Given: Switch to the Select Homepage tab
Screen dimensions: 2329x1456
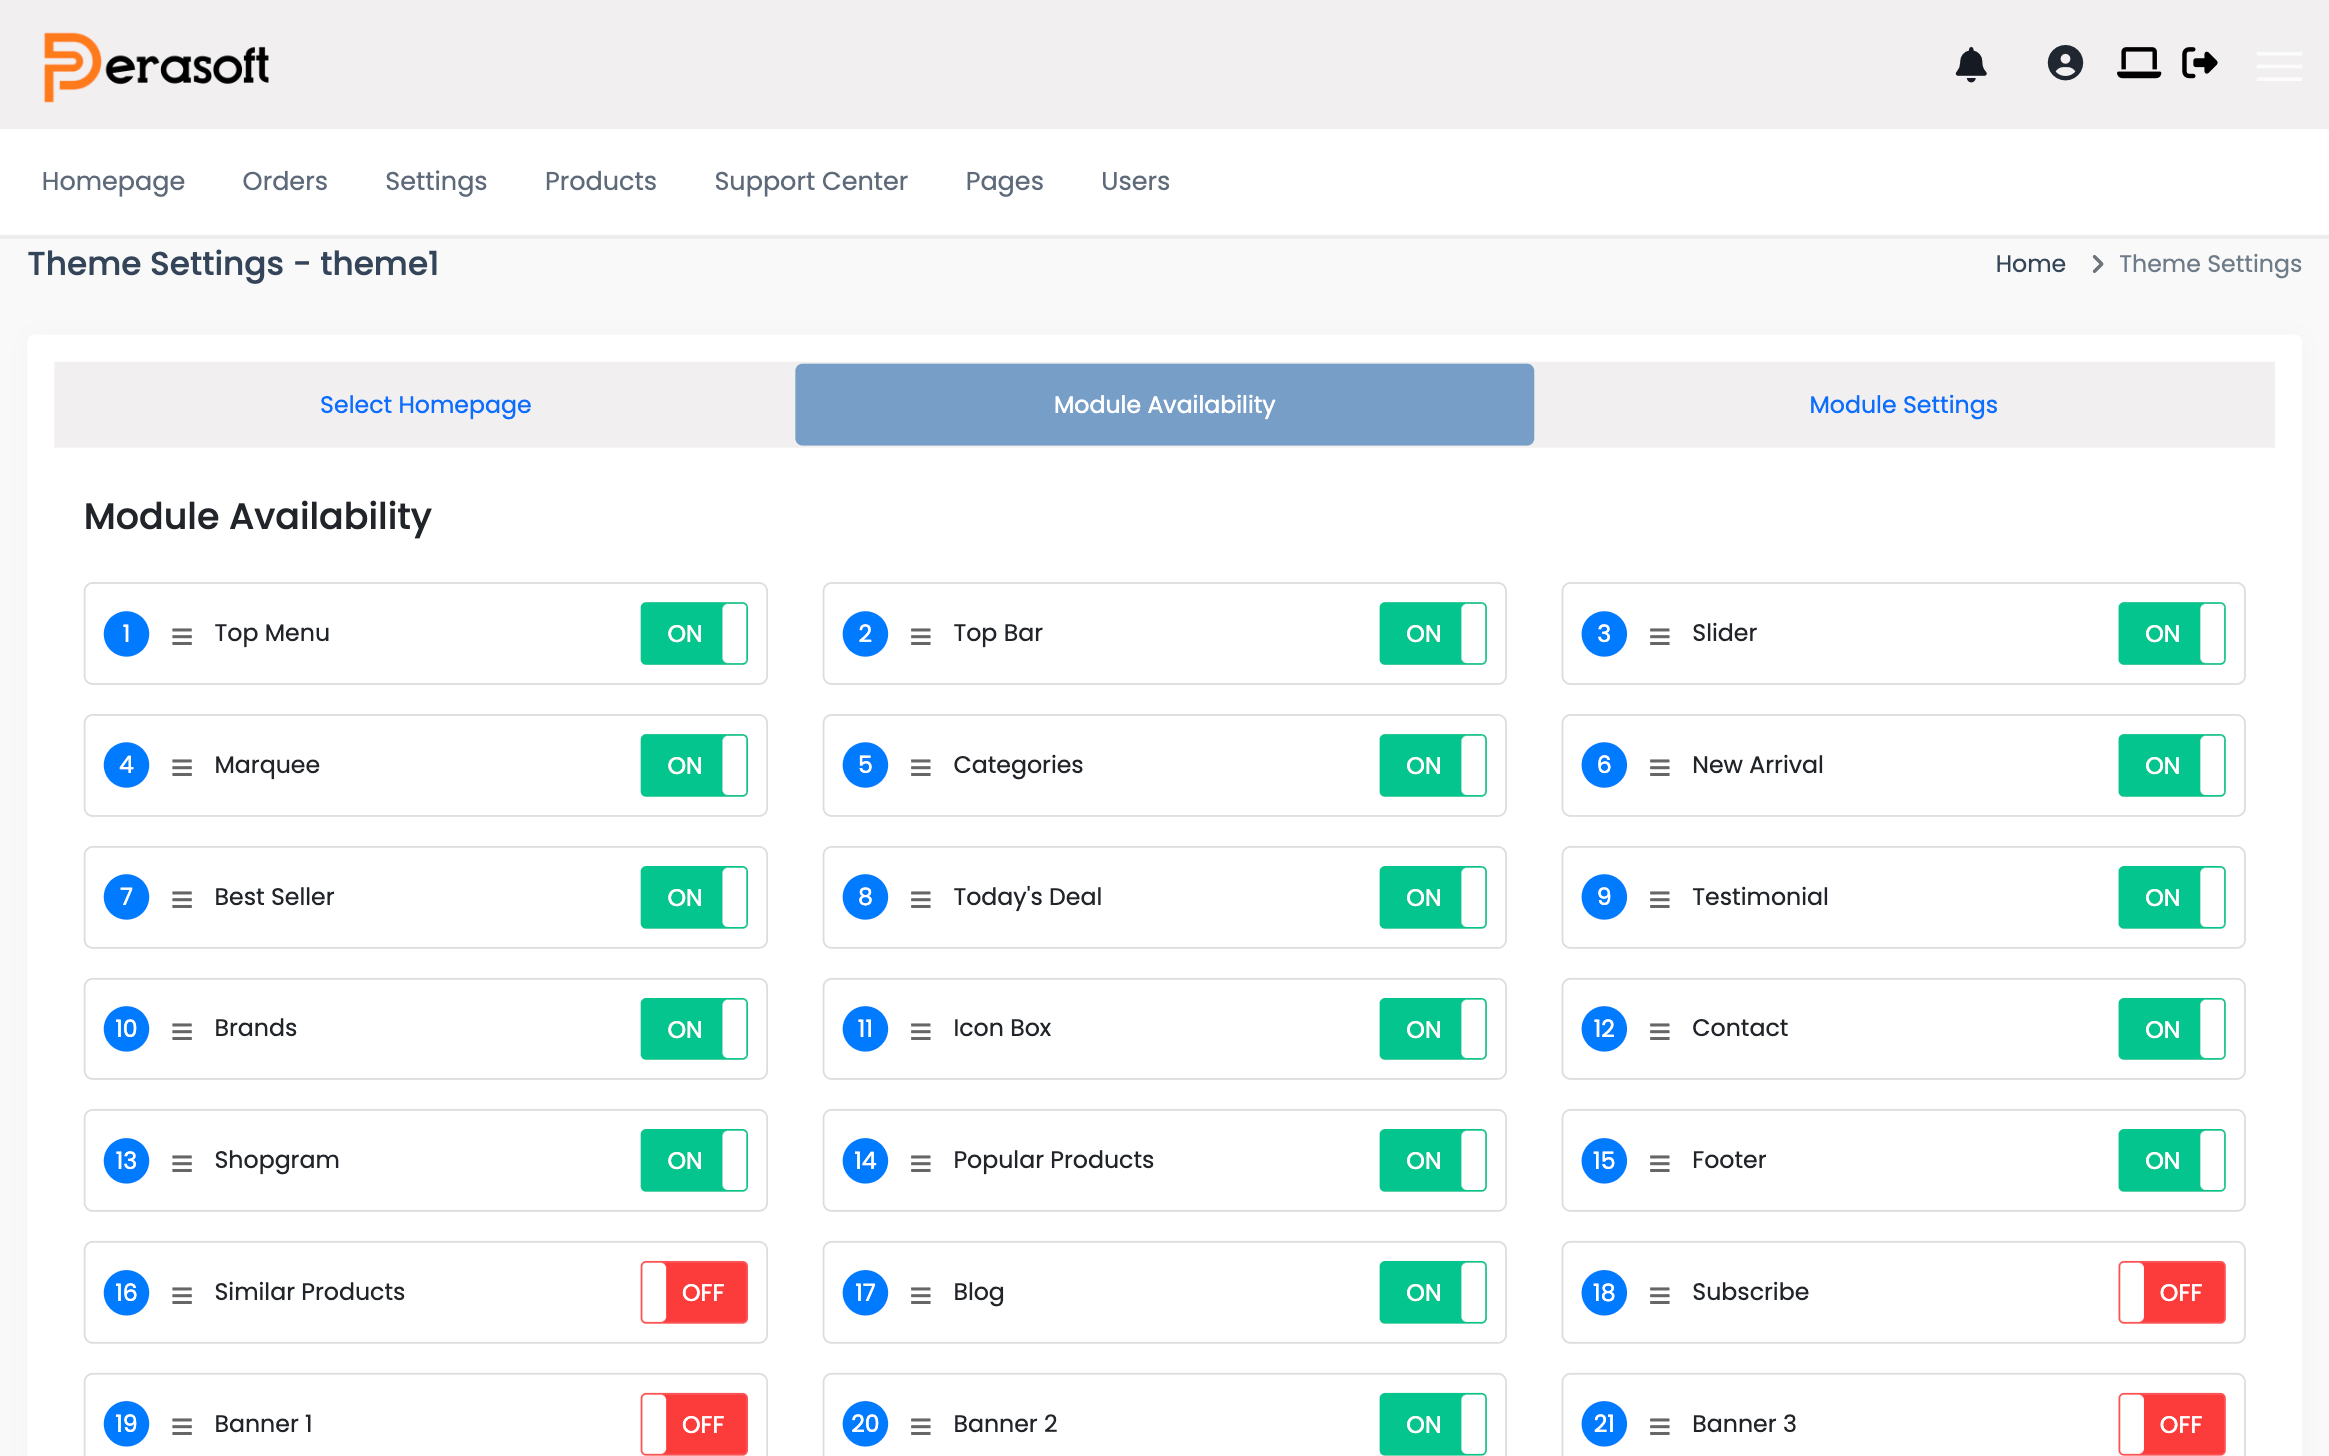Looking at the screenshot, I should [x=425, y=405].
